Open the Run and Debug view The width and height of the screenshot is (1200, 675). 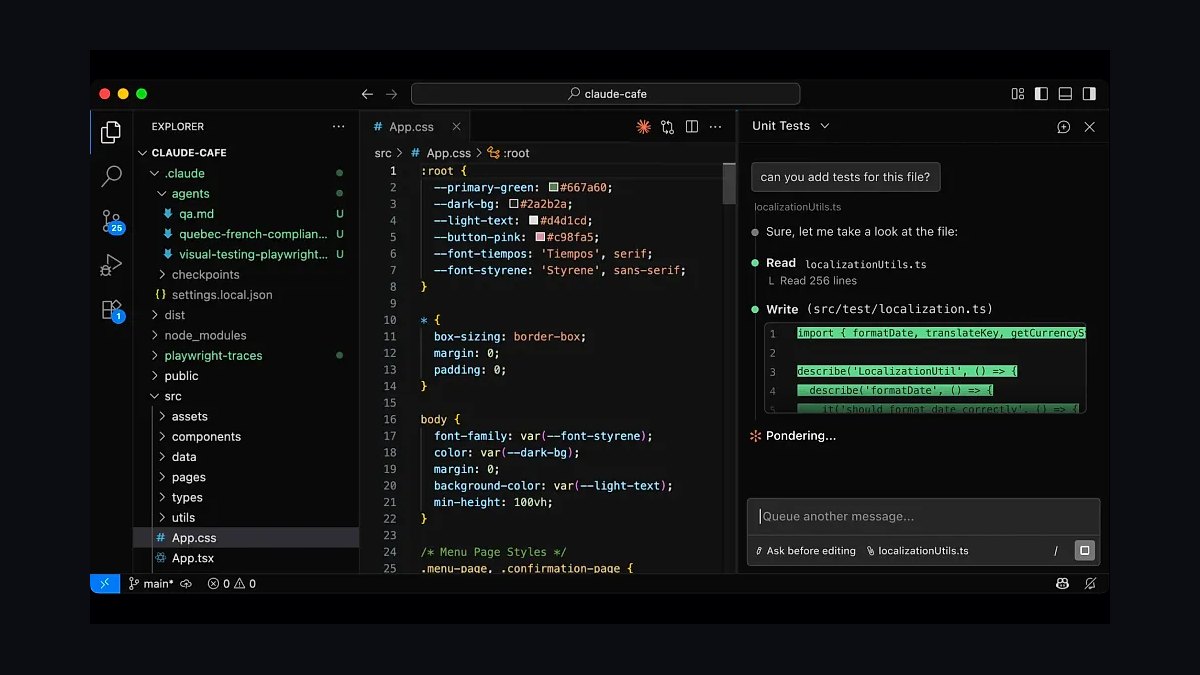(x=112, y=265)
